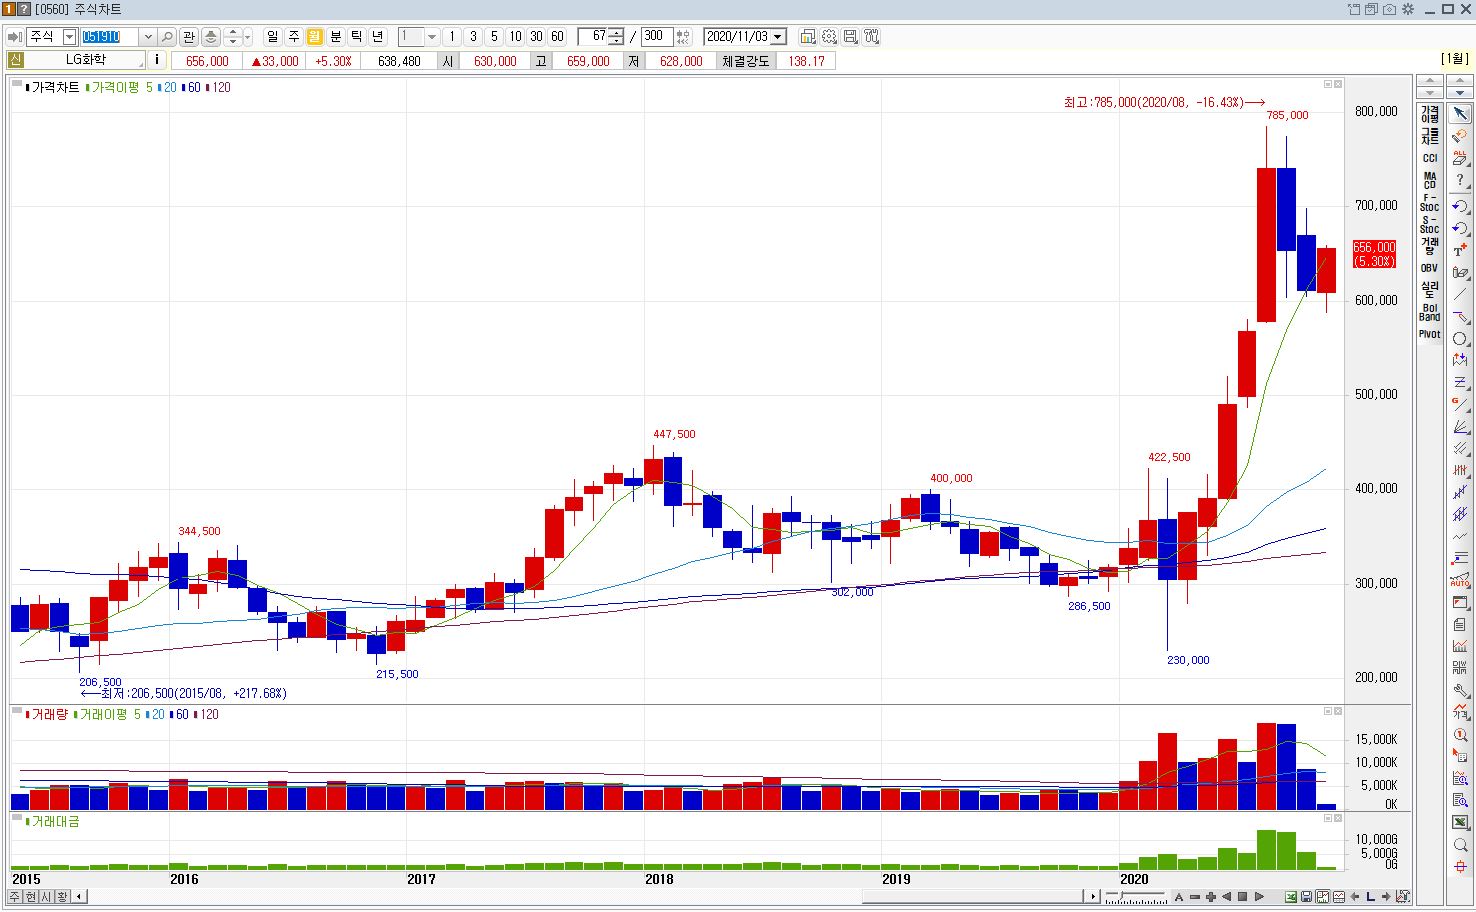
Task: Add the OBV indicator from side panel
Action: coord(1430,268)
